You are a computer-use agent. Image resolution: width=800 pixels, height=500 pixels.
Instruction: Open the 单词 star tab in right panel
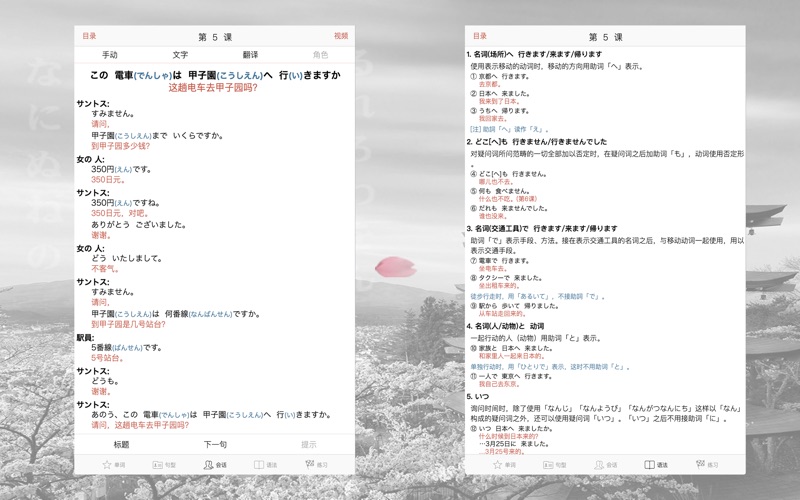click(504, 465)
